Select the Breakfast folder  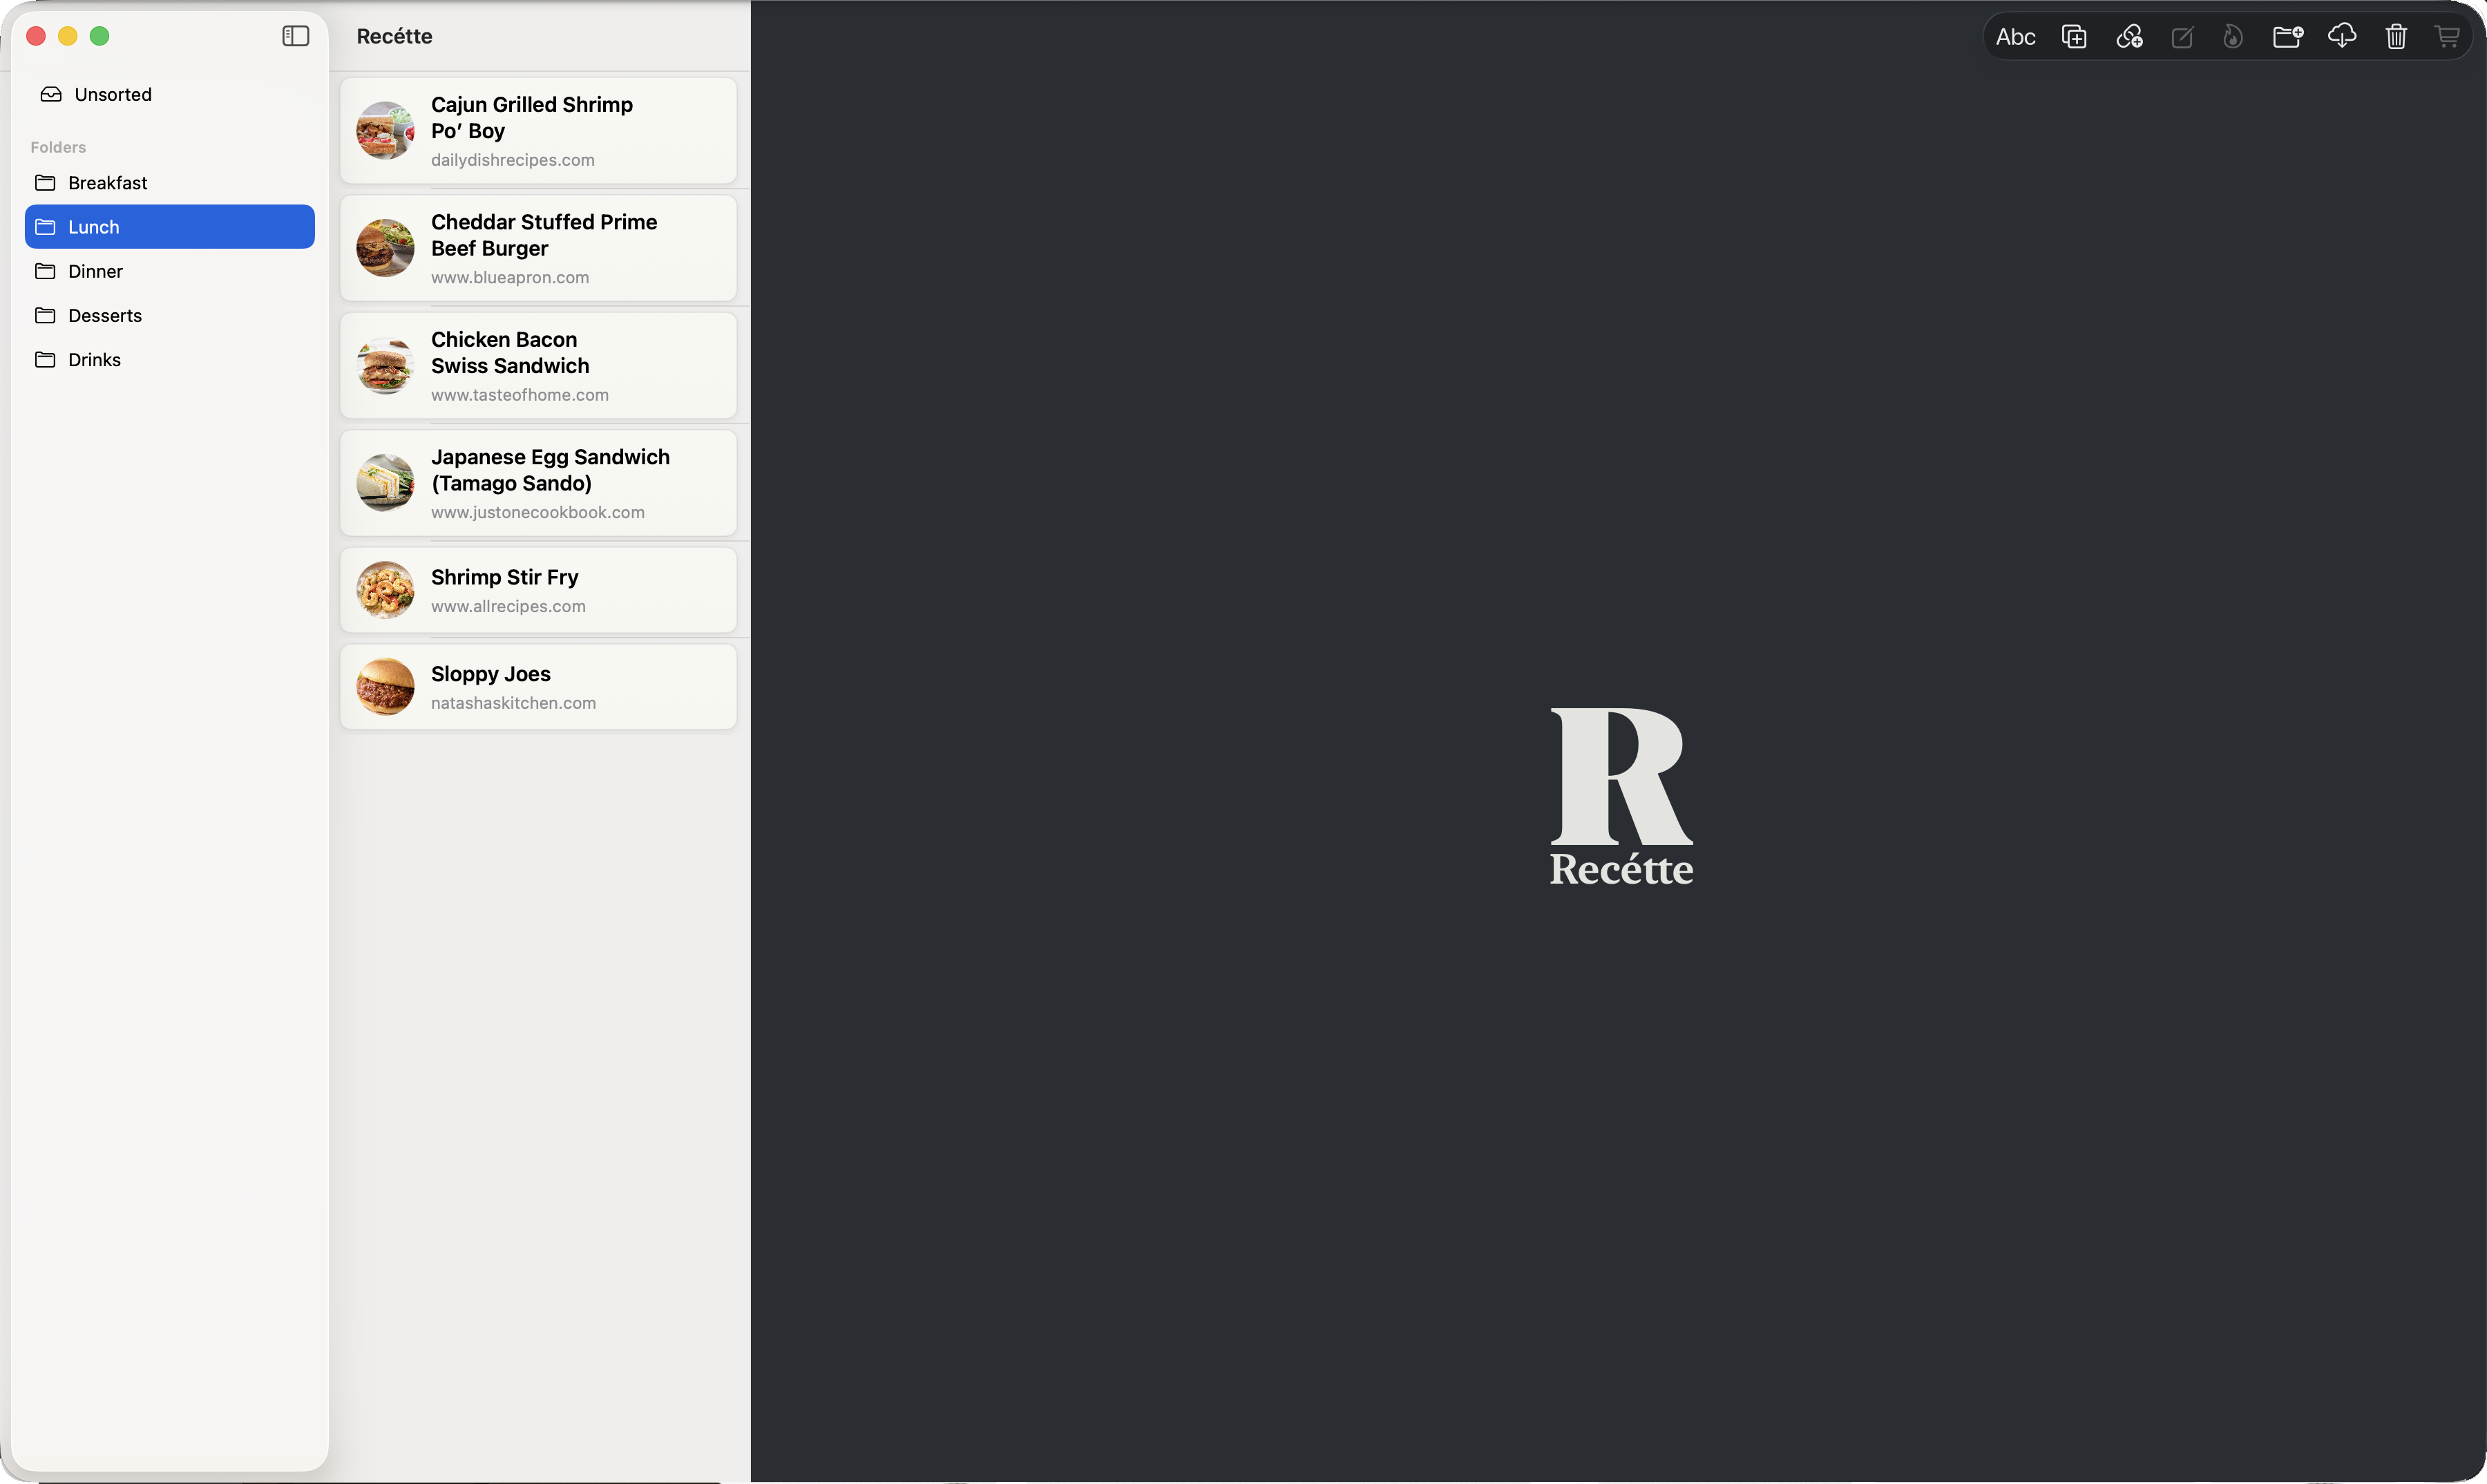(107, 183)
